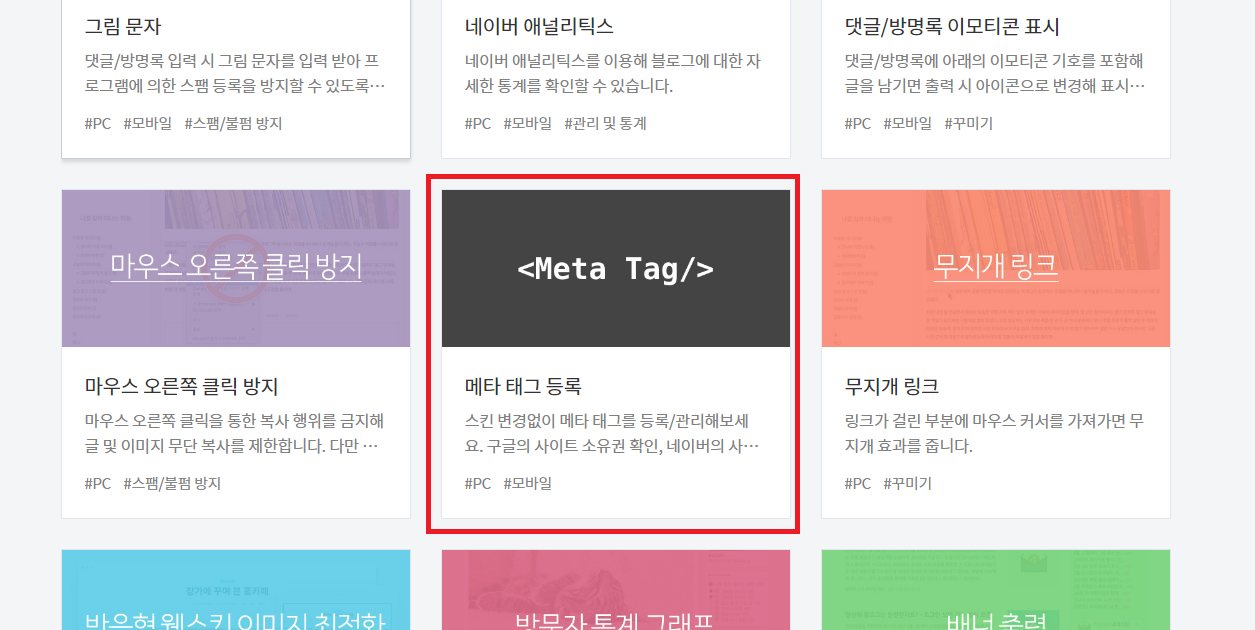Open the 댓글/방명록 이모티콘 표시 plugin title
The height and width of the screenshot is (630, 1255).
coord(952,27)
